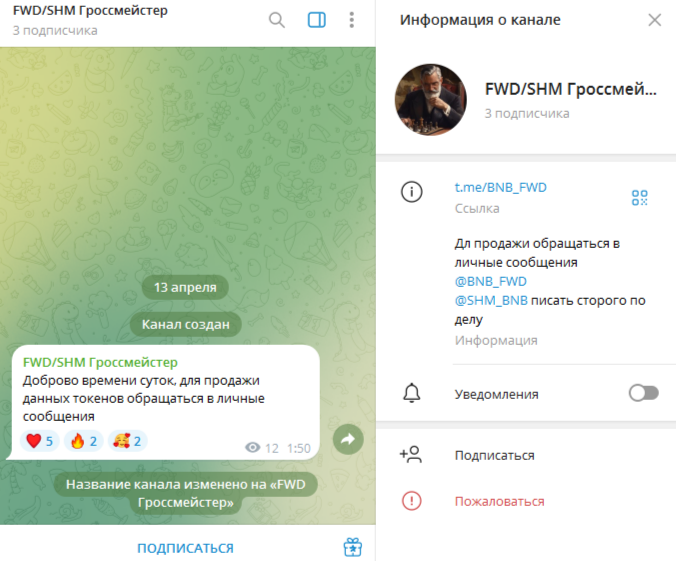Close the channel information panel
Screen dimensions: 676x561
coord(654,20)
